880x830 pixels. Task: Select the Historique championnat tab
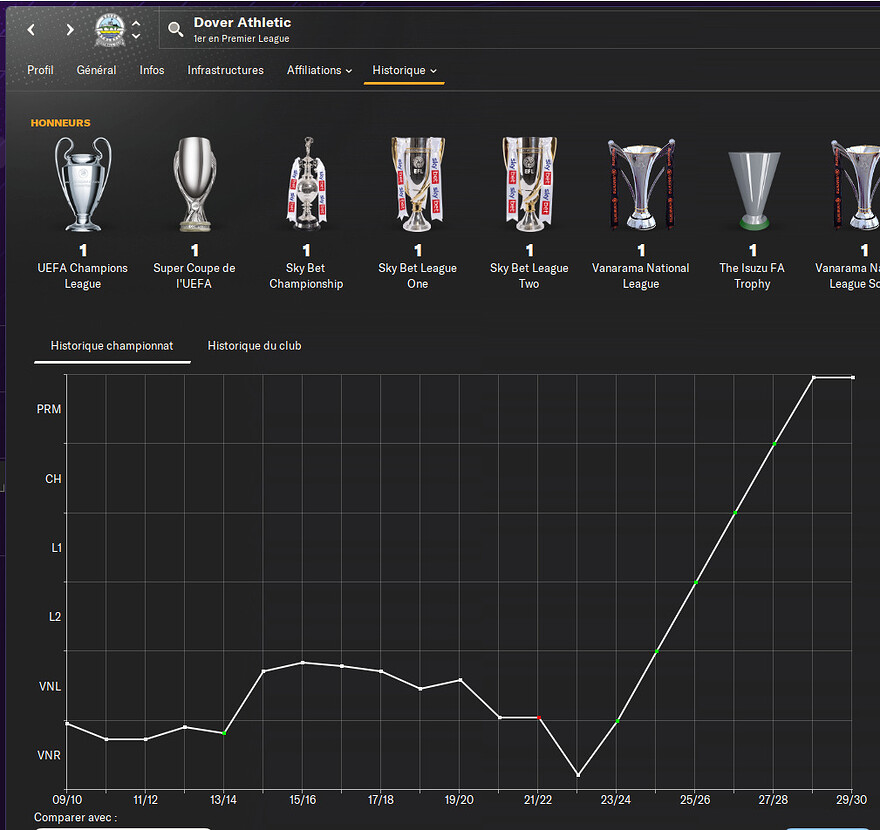(112, 346)
